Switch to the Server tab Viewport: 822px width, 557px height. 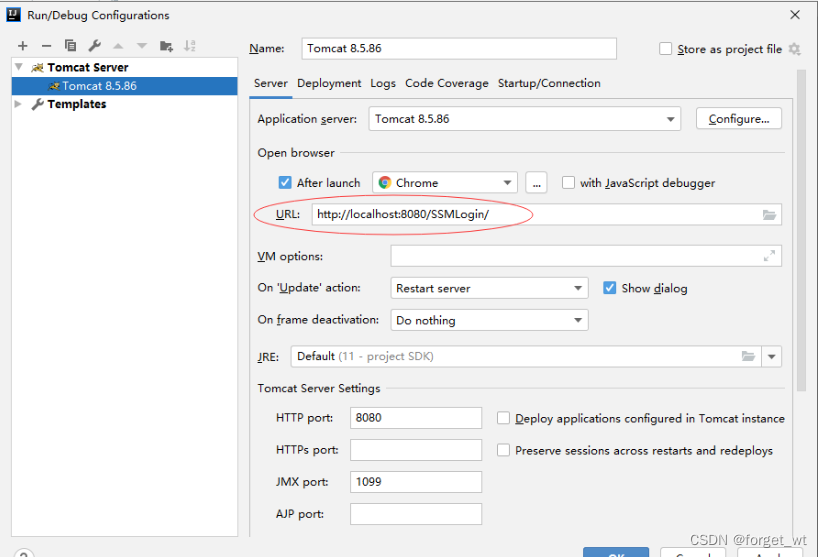pos(271,83)
